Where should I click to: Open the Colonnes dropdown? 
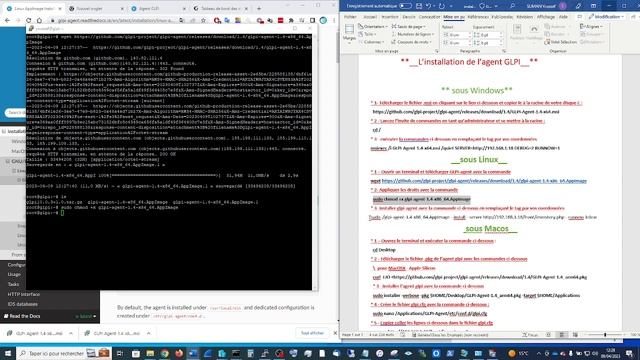[371, 42]
